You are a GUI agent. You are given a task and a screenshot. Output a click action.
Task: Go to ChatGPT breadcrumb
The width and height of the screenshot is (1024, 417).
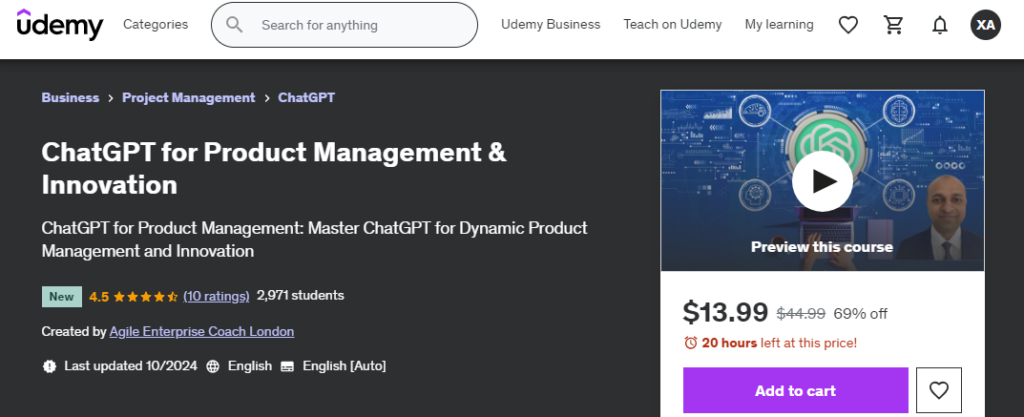306,98
